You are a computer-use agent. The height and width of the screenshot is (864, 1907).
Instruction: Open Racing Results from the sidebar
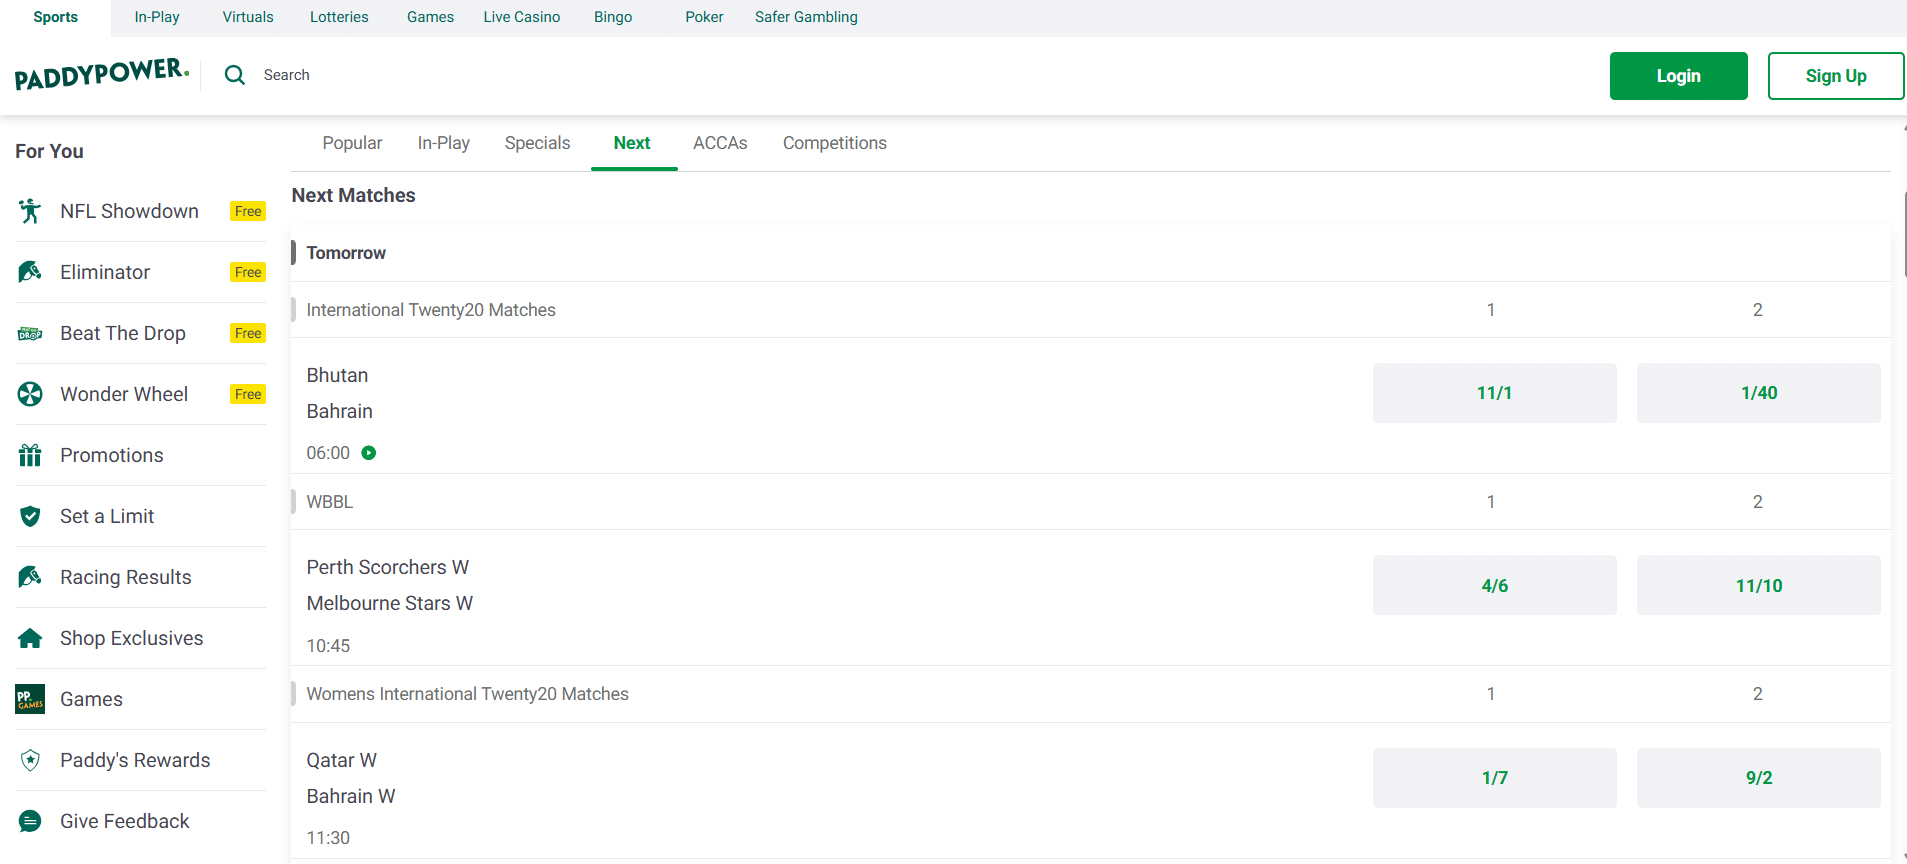[x=126, y=577]
